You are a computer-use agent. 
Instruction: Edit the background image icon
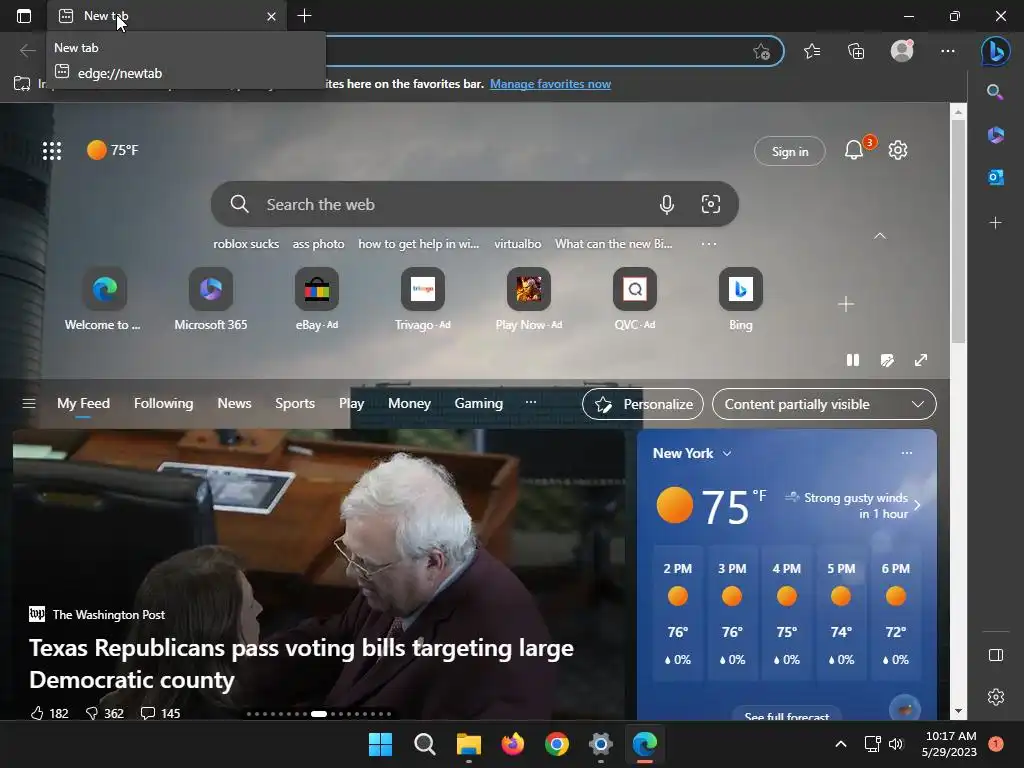coord(887,360)
